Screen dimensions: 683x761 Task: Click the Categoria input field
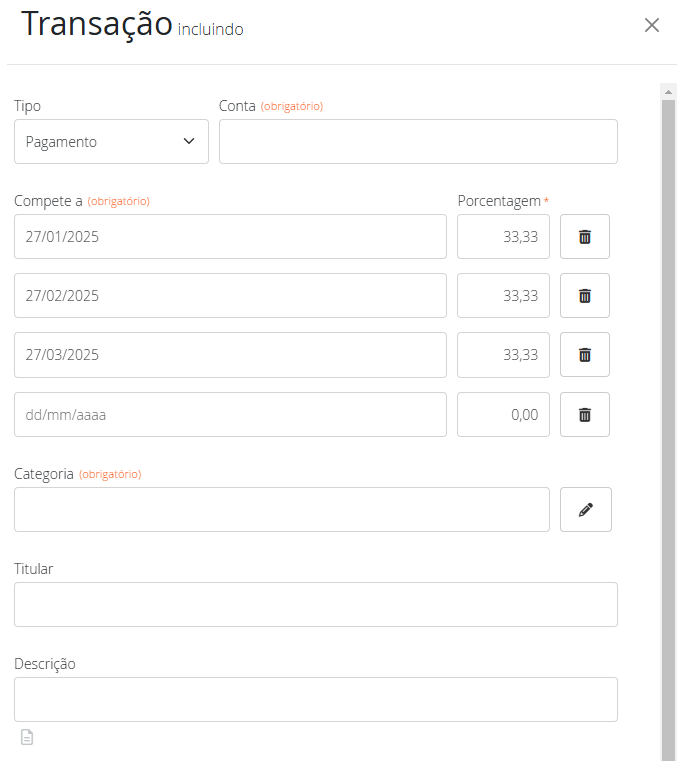[281, 510]
